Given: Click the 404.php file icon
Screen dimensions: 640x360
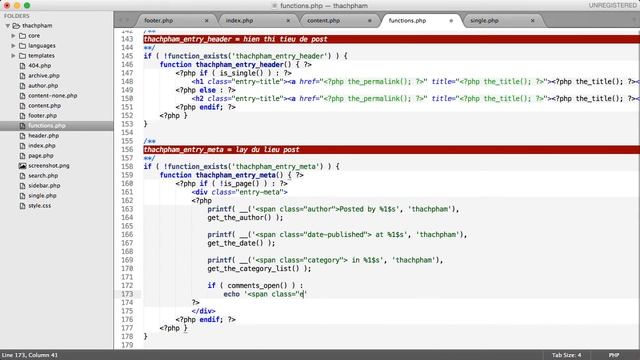Looking at the screenshot, I should (x=22, y=65).
